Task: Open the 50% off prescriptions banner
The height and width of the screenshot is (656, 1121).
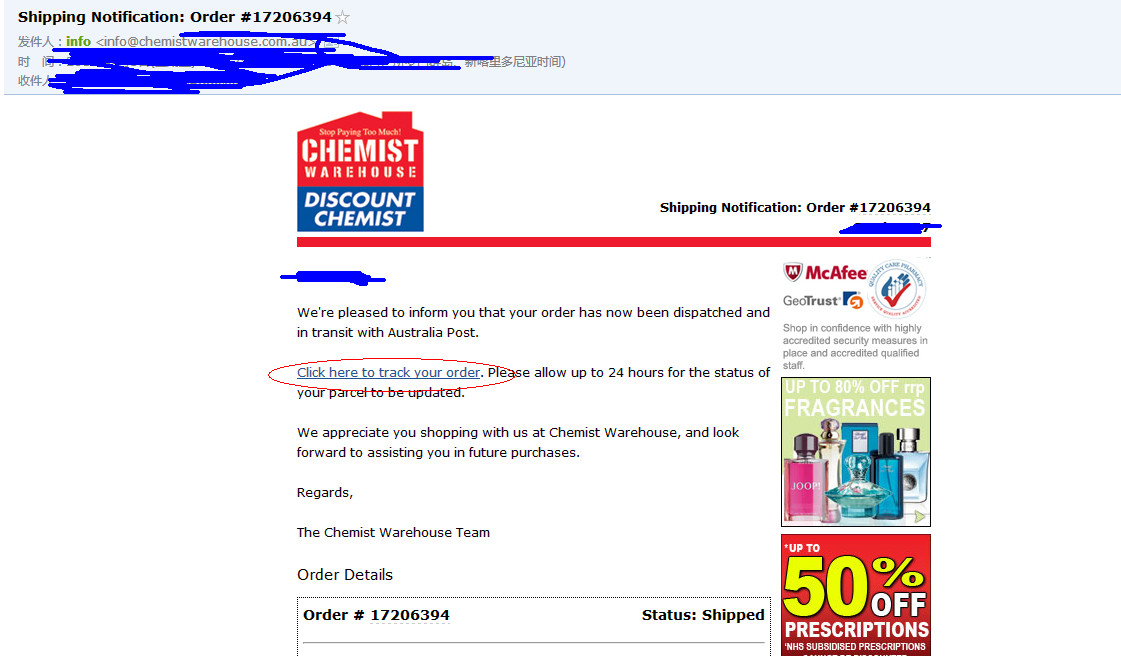Action: [x=856, y=595]
